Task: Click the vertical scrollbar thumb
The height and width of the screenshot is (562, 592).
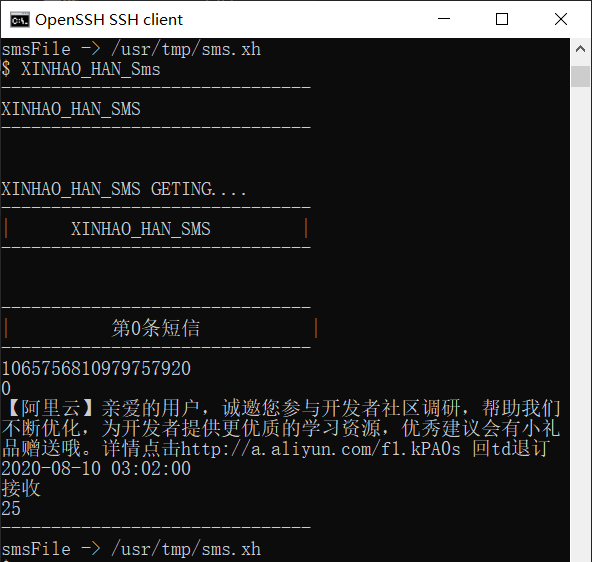Action: click(x=580, y=76)
